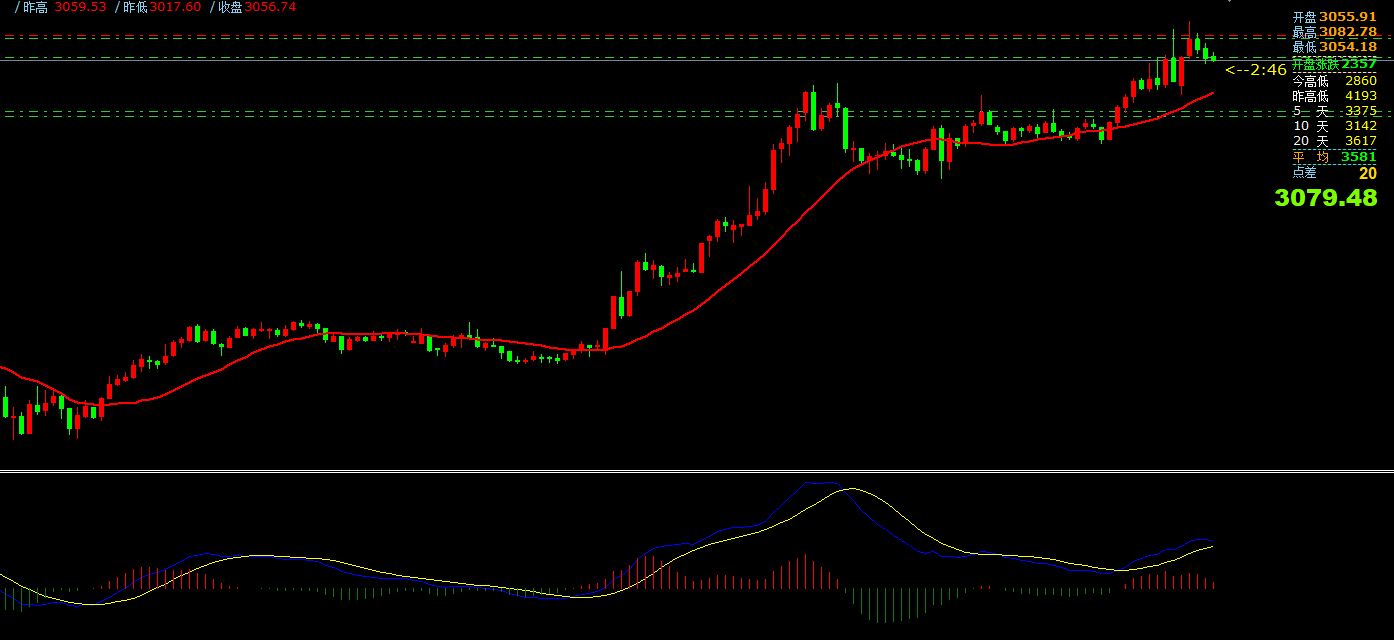The width and height of the screenshot is (1394, 640).
Task: Click the deepest negative MACD histogram bar
Action: click(877, 605)
